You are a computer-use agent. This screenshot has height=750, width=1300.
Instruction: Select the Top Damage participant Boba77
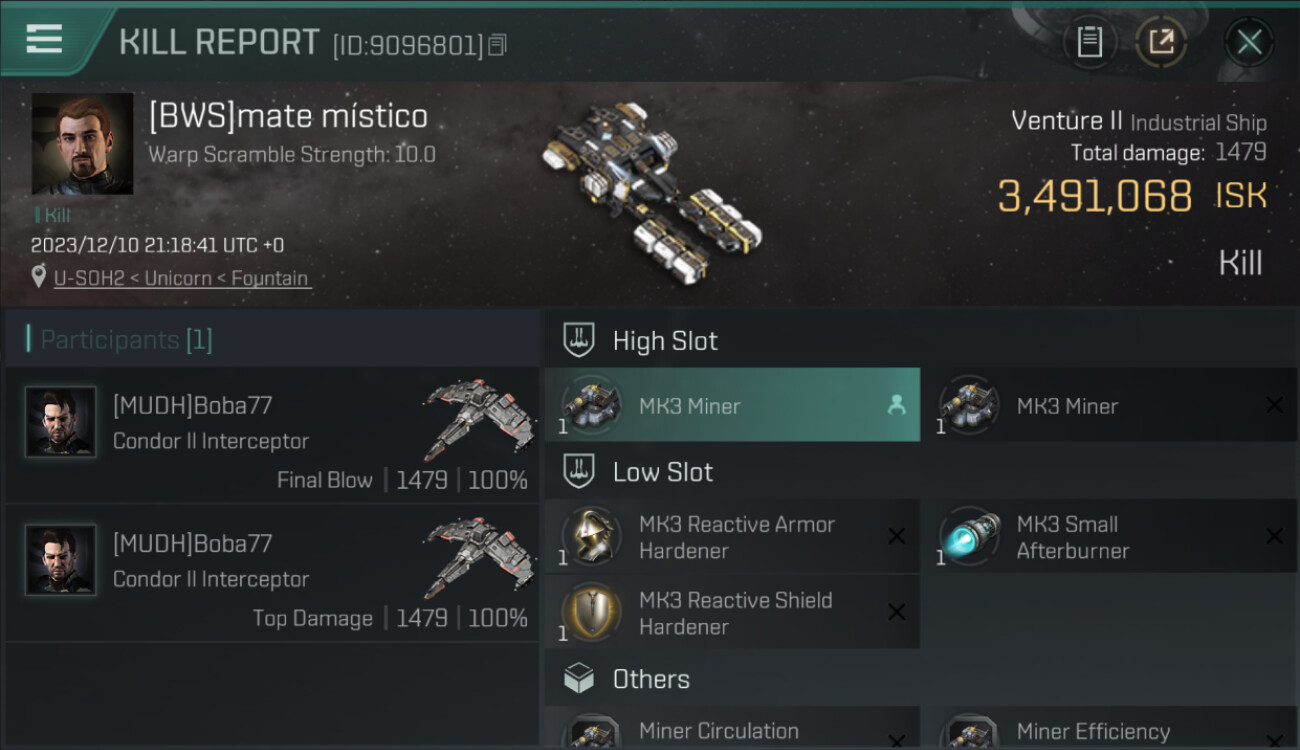coord(272,573)
